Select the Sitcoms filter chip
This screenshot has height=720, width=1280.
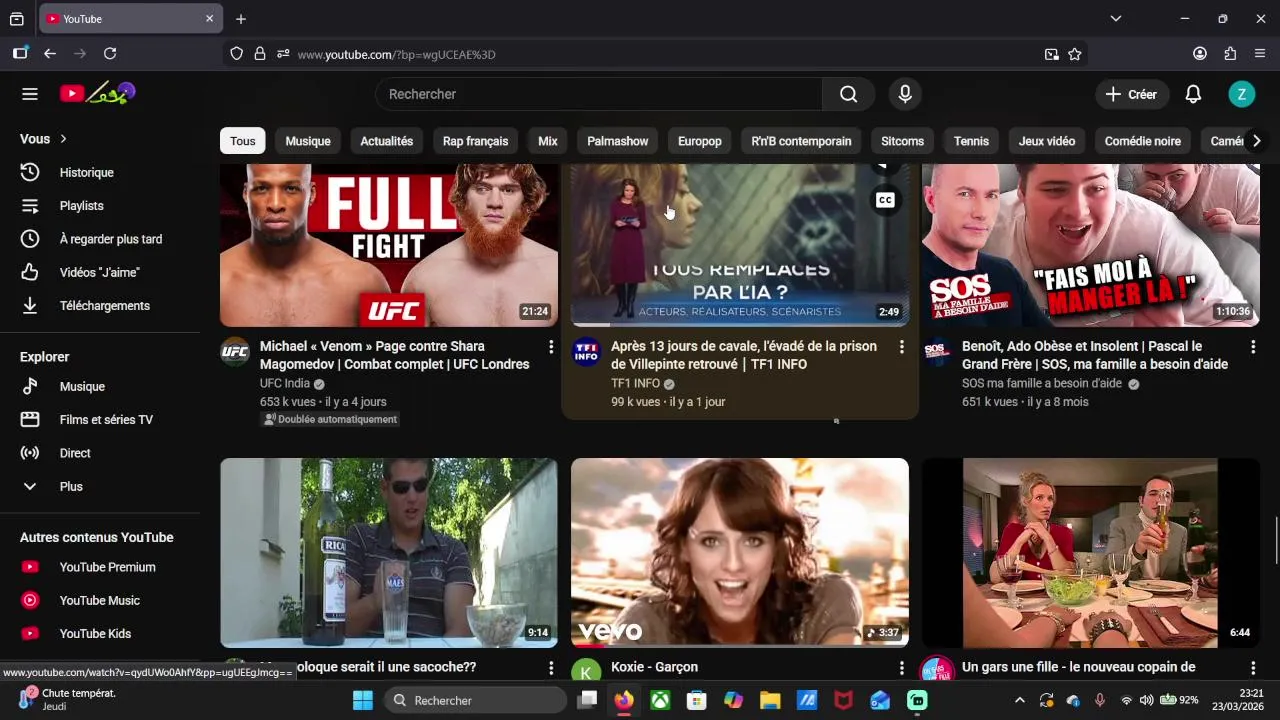click(x=902, y=141)
